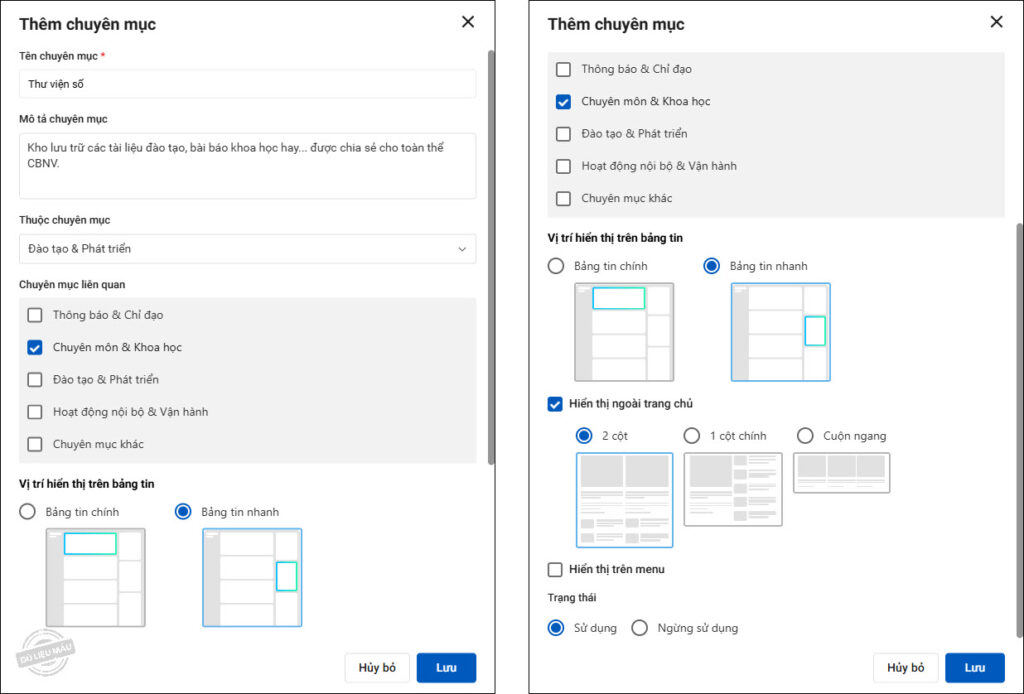1024x694 pixels.
Task: Click the Bảng tin nhanh preview image in right dialog
Action: point(780,332)
